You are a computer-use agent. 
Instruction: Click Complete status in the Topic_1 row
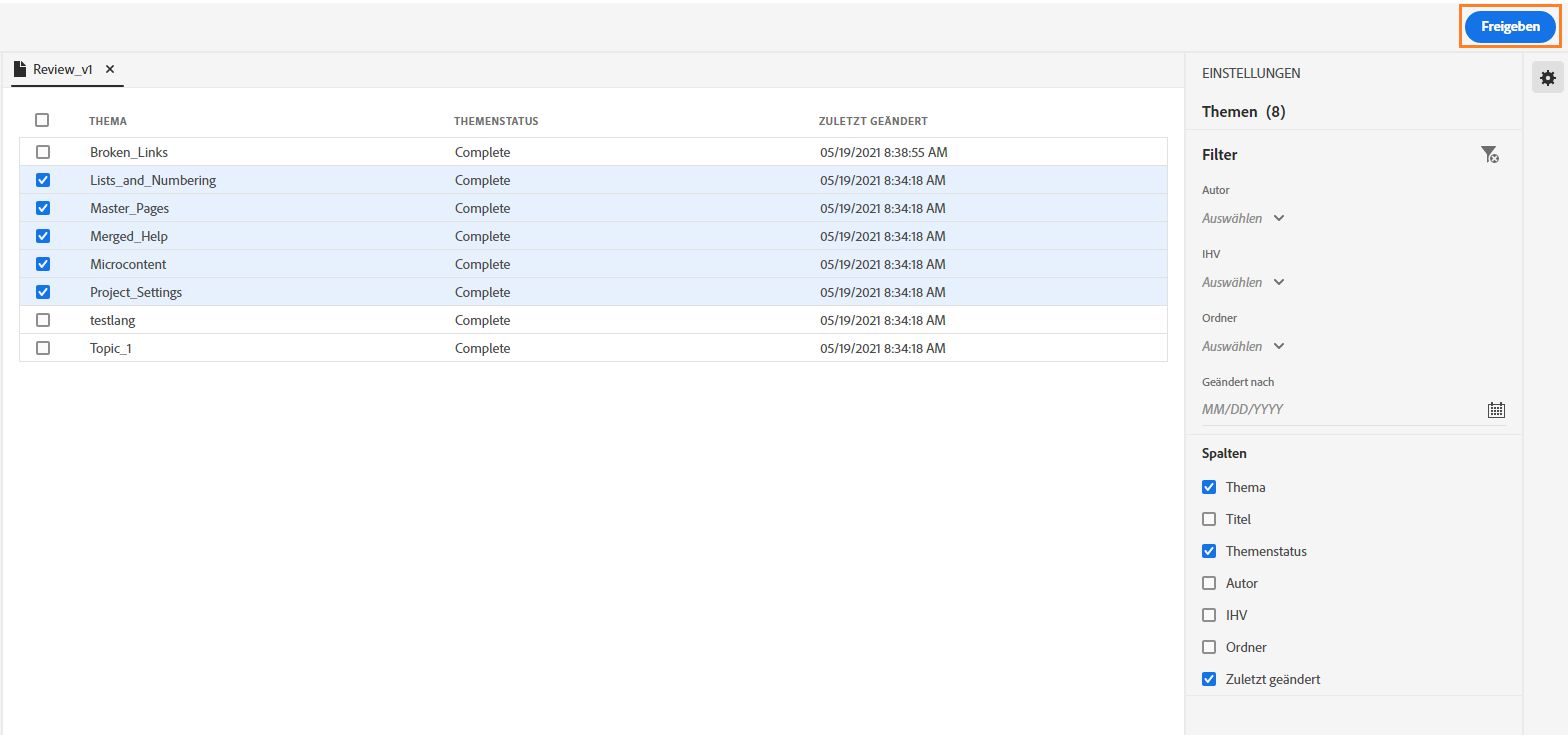(482, 348)
